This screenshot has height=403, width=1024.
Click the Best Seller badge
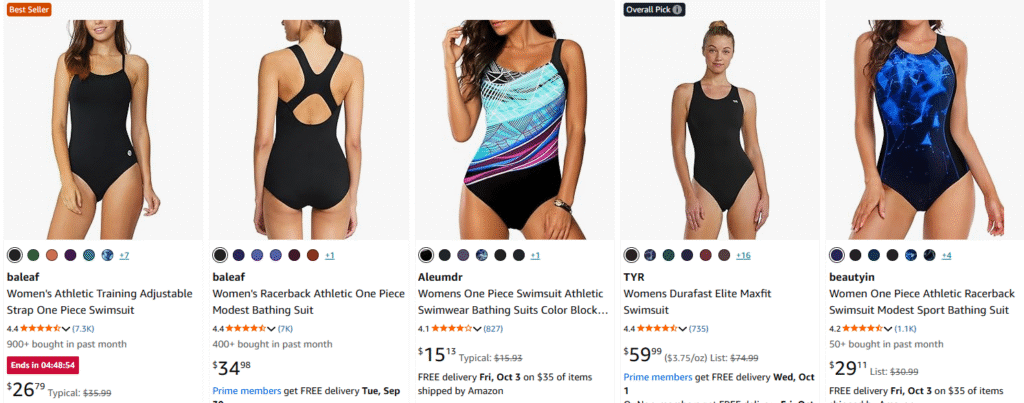click(x=29, y=10)
